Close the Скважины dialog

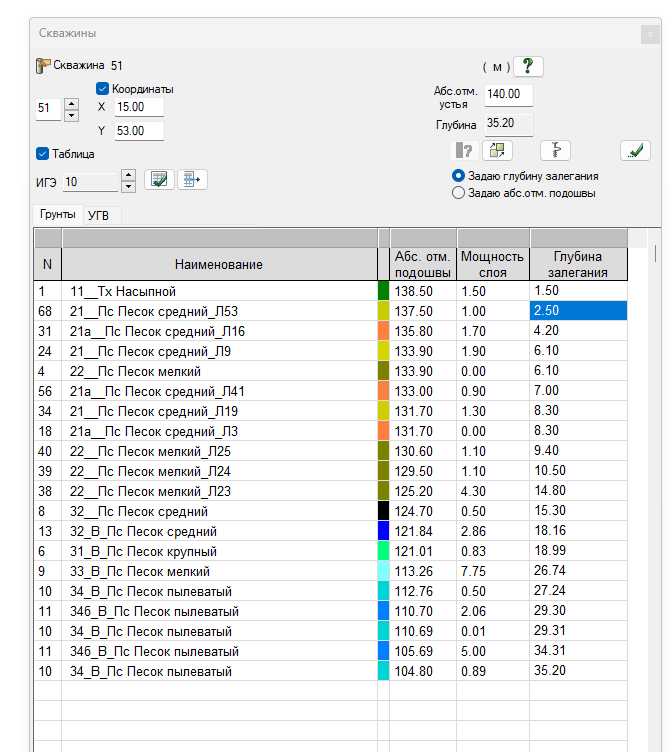(650, 35)
